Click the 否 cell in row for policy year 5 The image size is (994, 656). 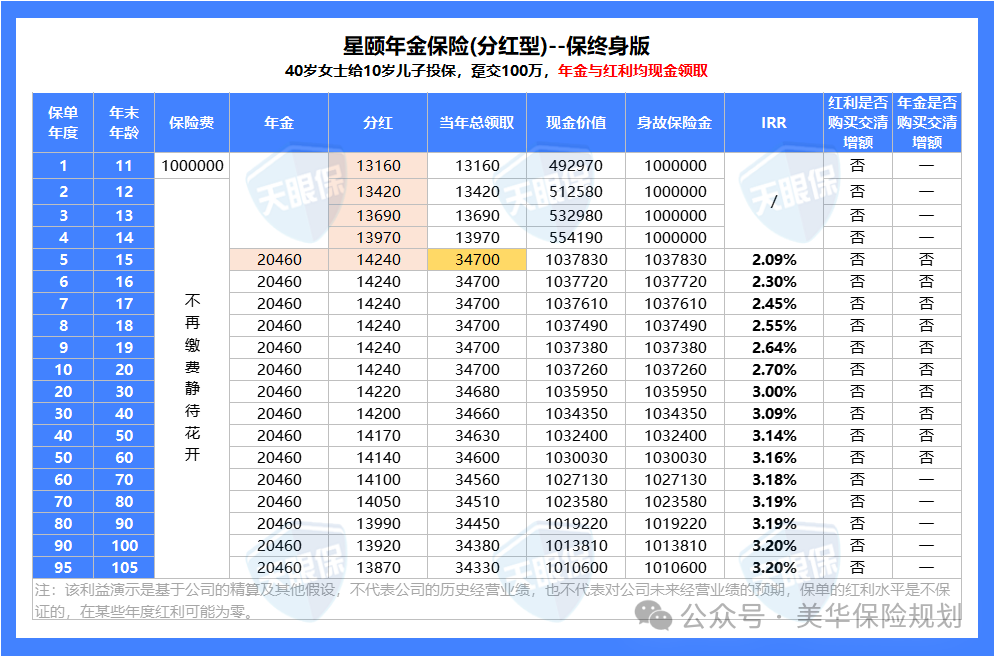858,258
